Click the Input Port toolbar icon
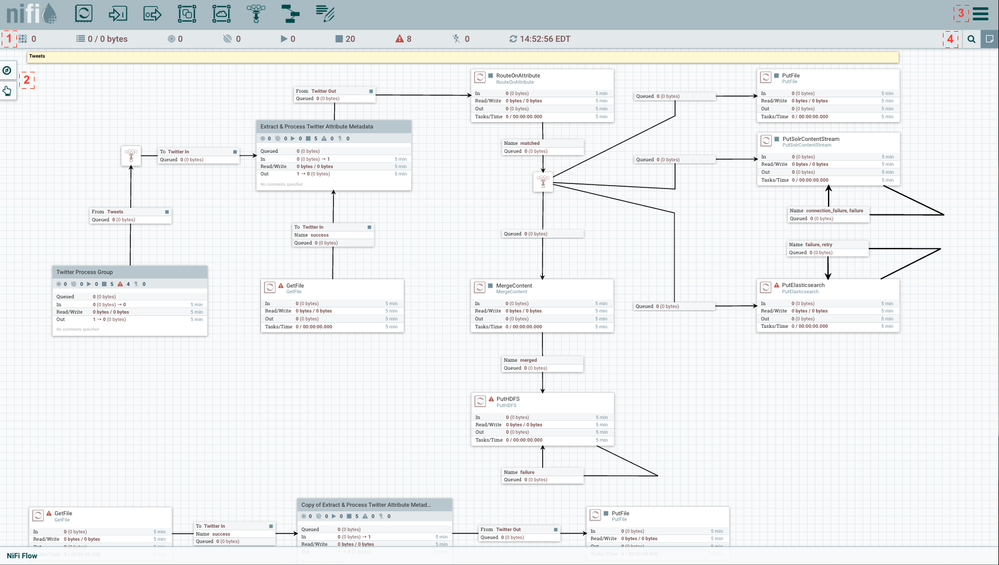Image resolution: width=999 pixels, height=565 pixels. (x=118, y=14)
